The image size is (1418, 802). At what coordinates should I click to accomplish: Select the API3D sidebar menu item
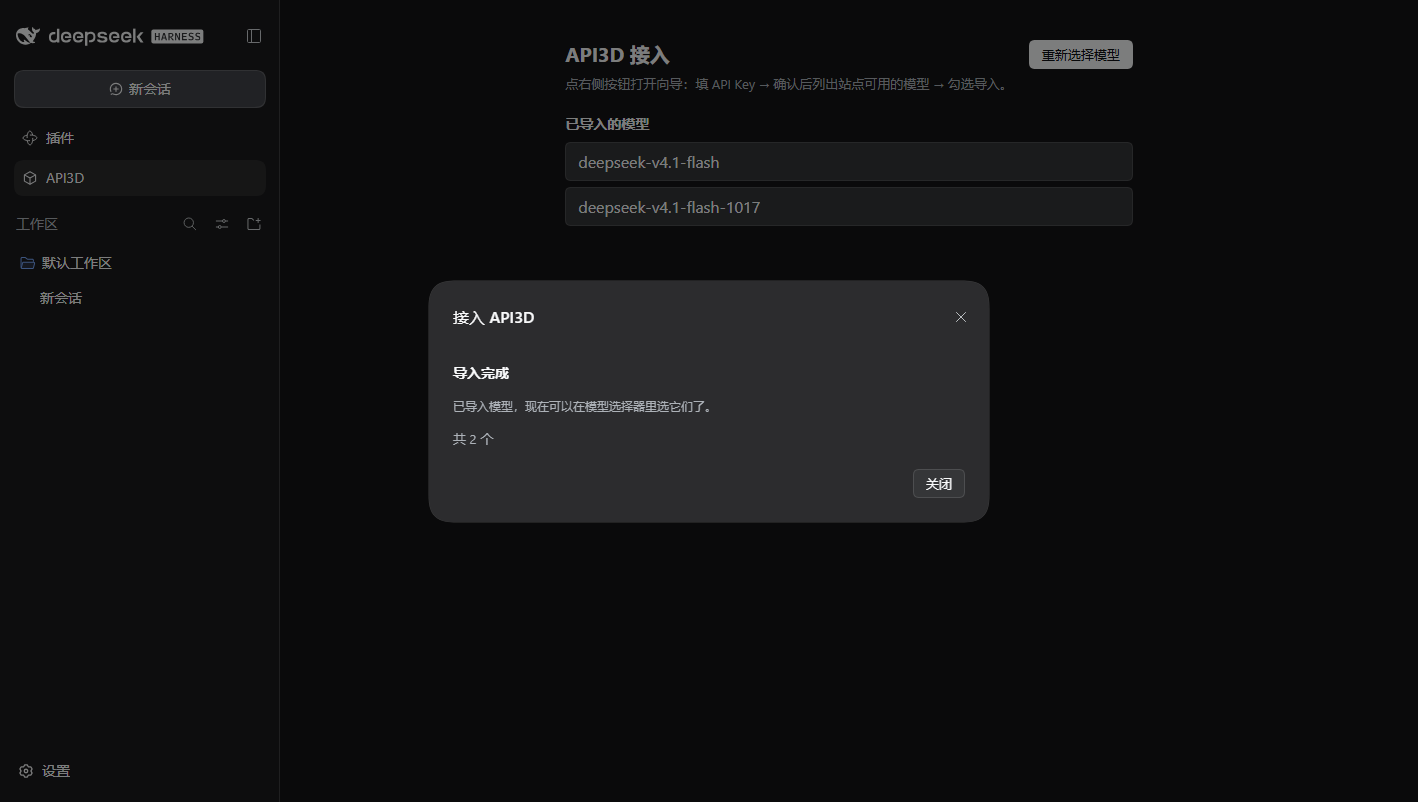point(140,178)
